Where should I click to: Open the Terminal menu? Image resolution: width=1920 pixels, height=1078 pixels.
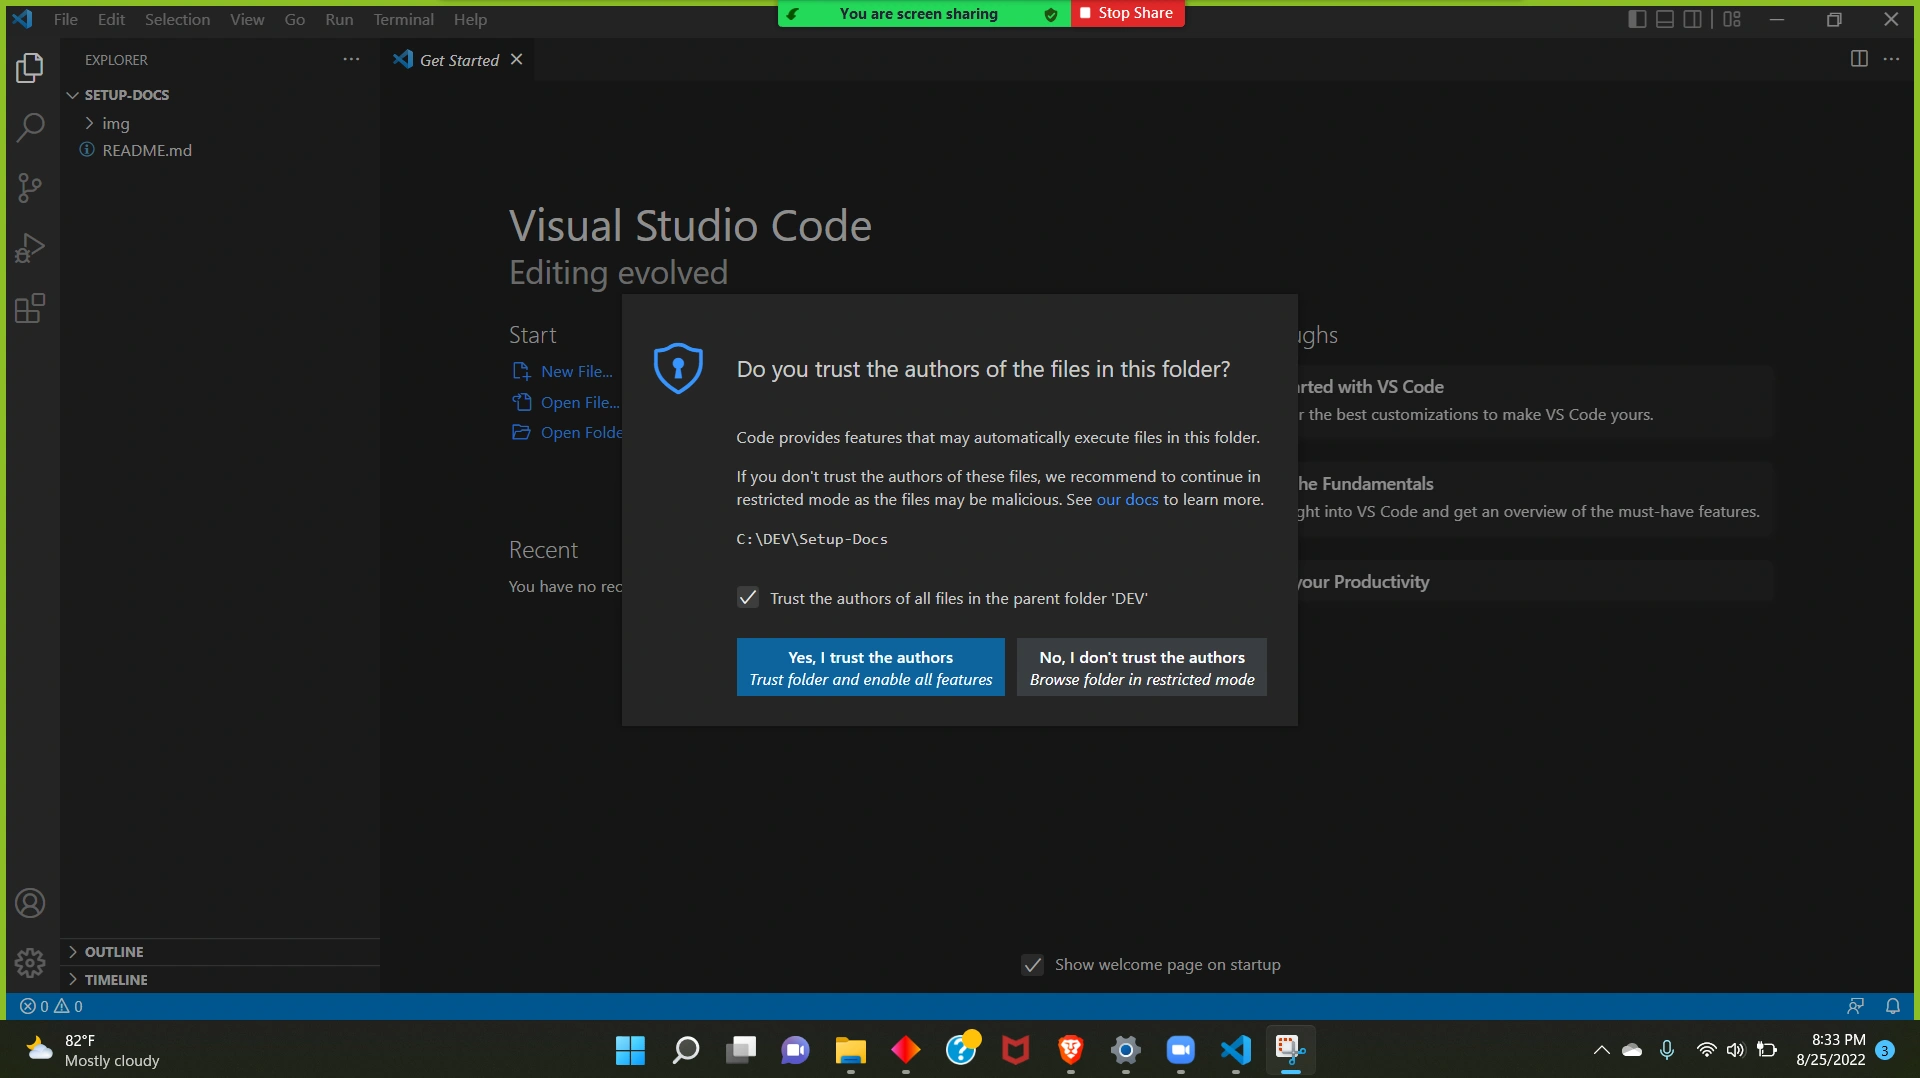point(403,19)
